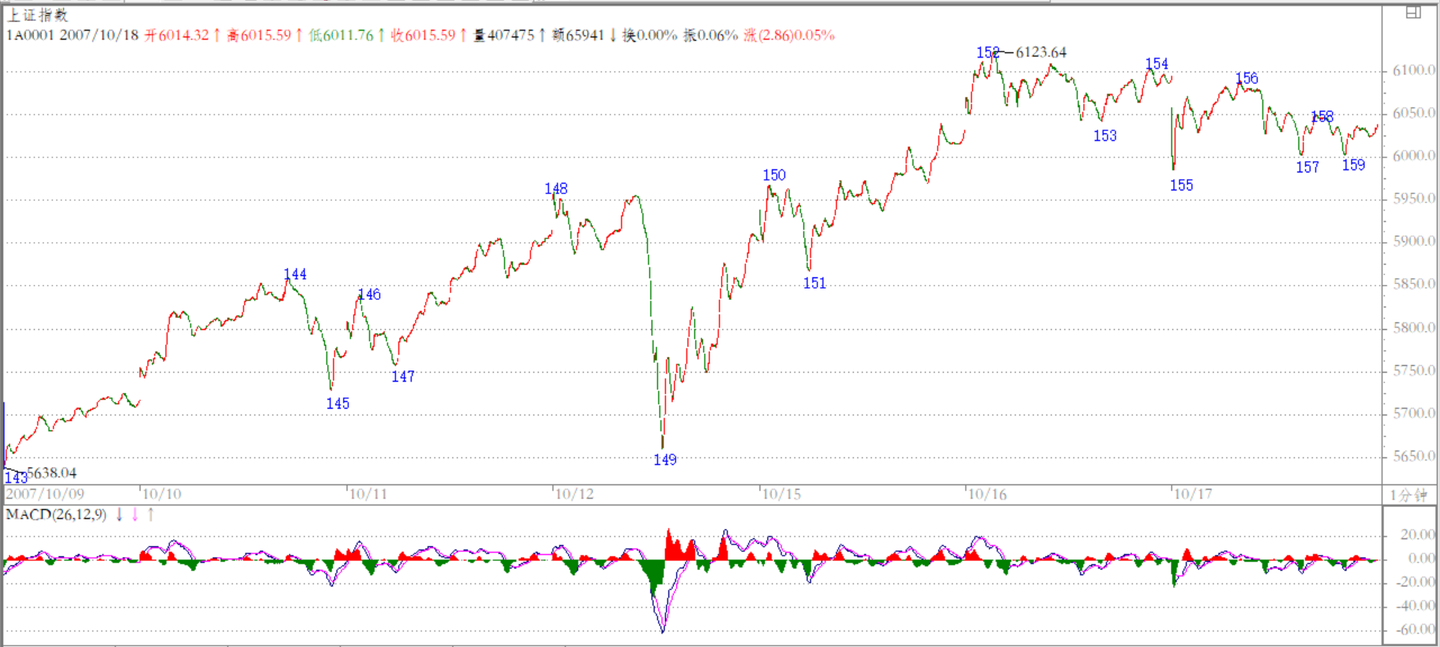Click wave marker 147 on the chart
The image size is (1440, 647).
pyautogui.click(x=403, y=377)
